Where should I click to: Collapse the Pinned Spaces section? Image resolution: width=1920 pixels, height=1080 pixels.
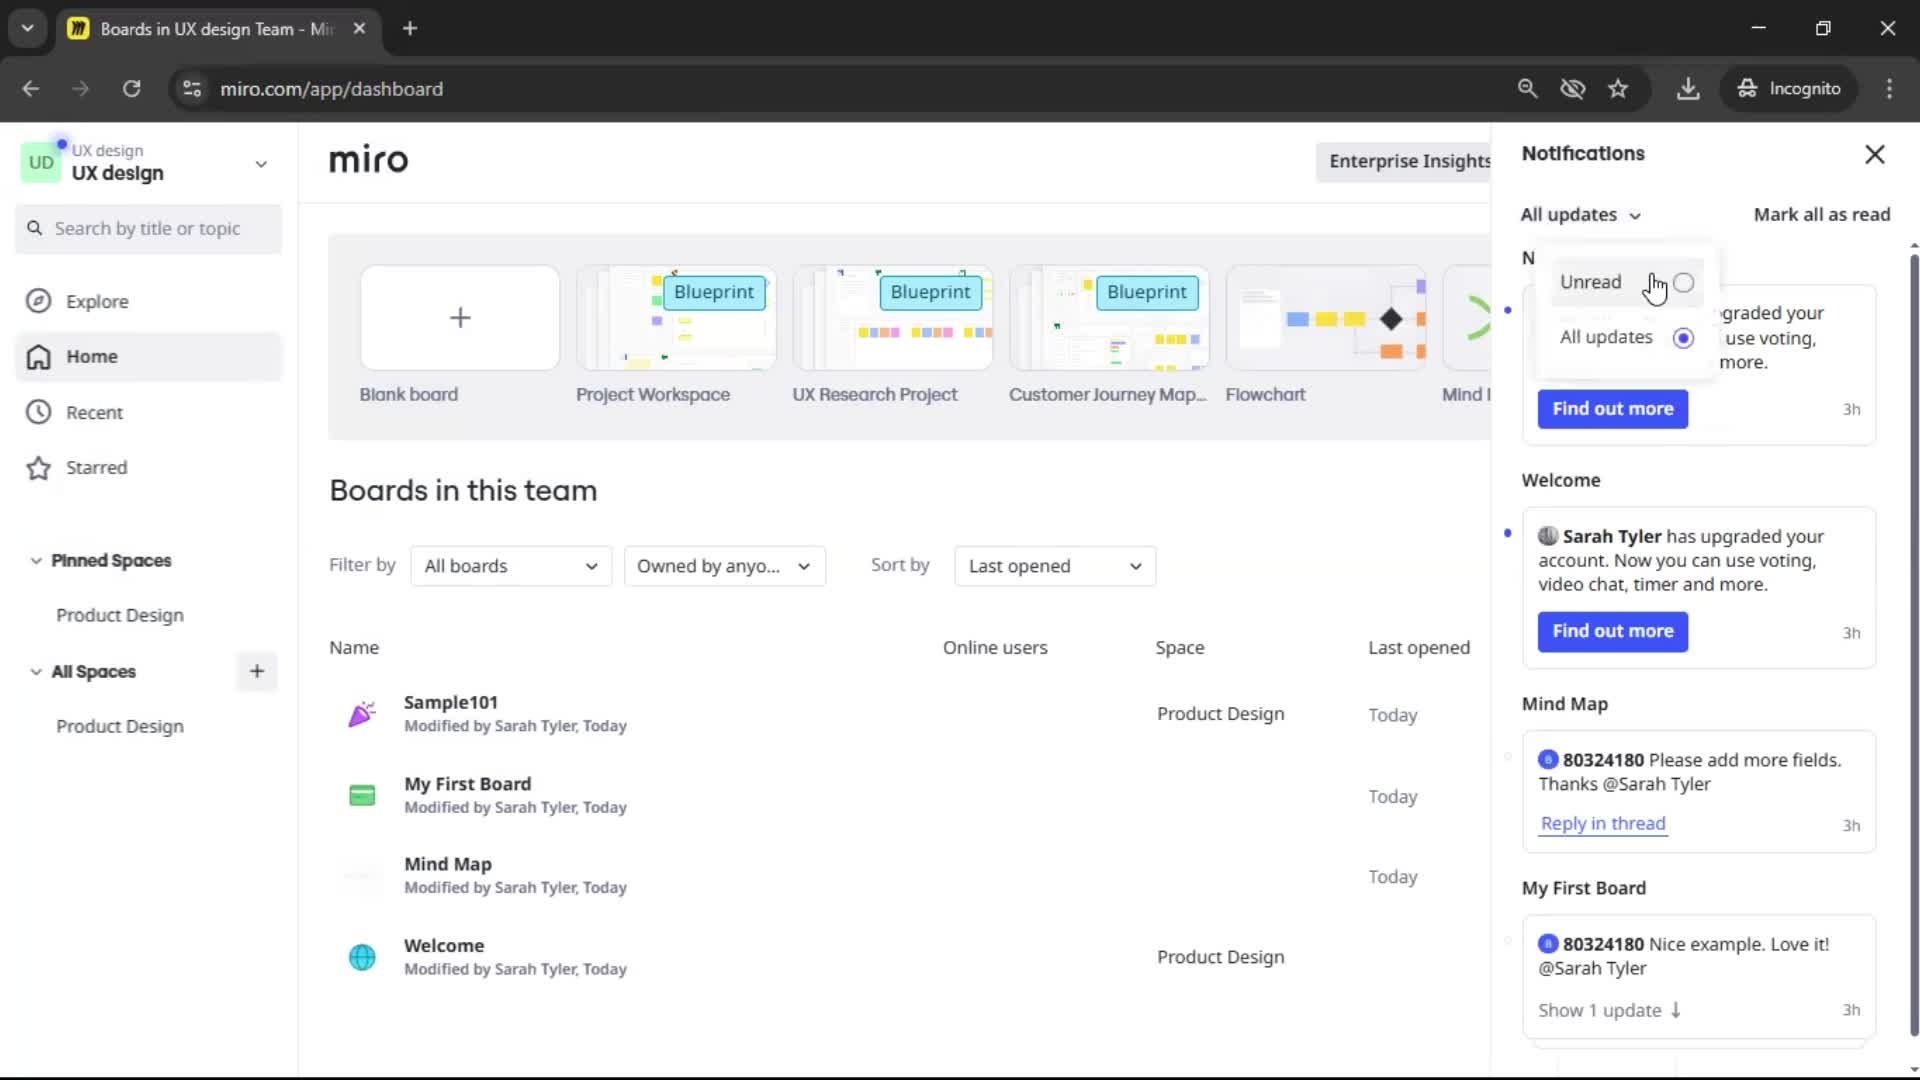point(36,561)
